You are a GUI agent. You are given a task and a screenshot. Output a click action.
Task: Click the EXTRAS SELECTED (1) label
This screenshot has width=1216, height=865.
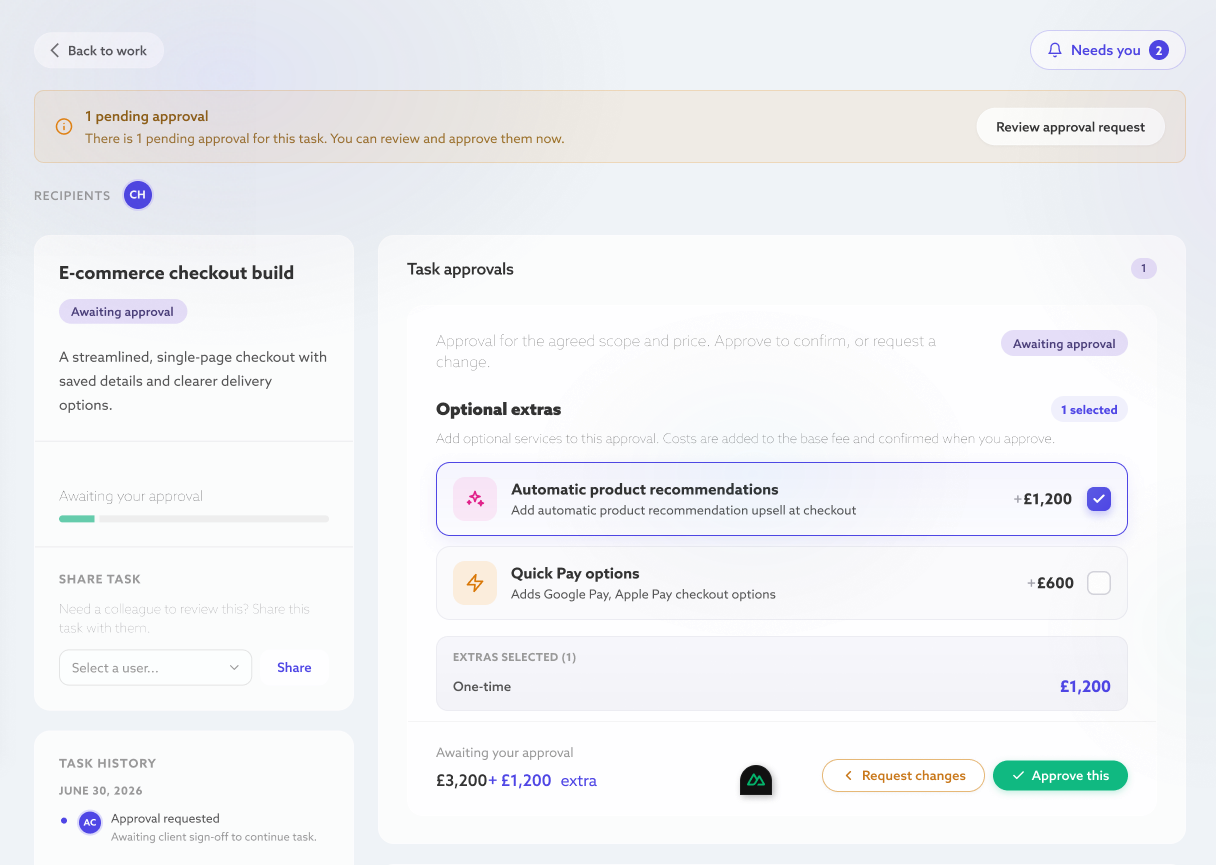coord(514,657)
